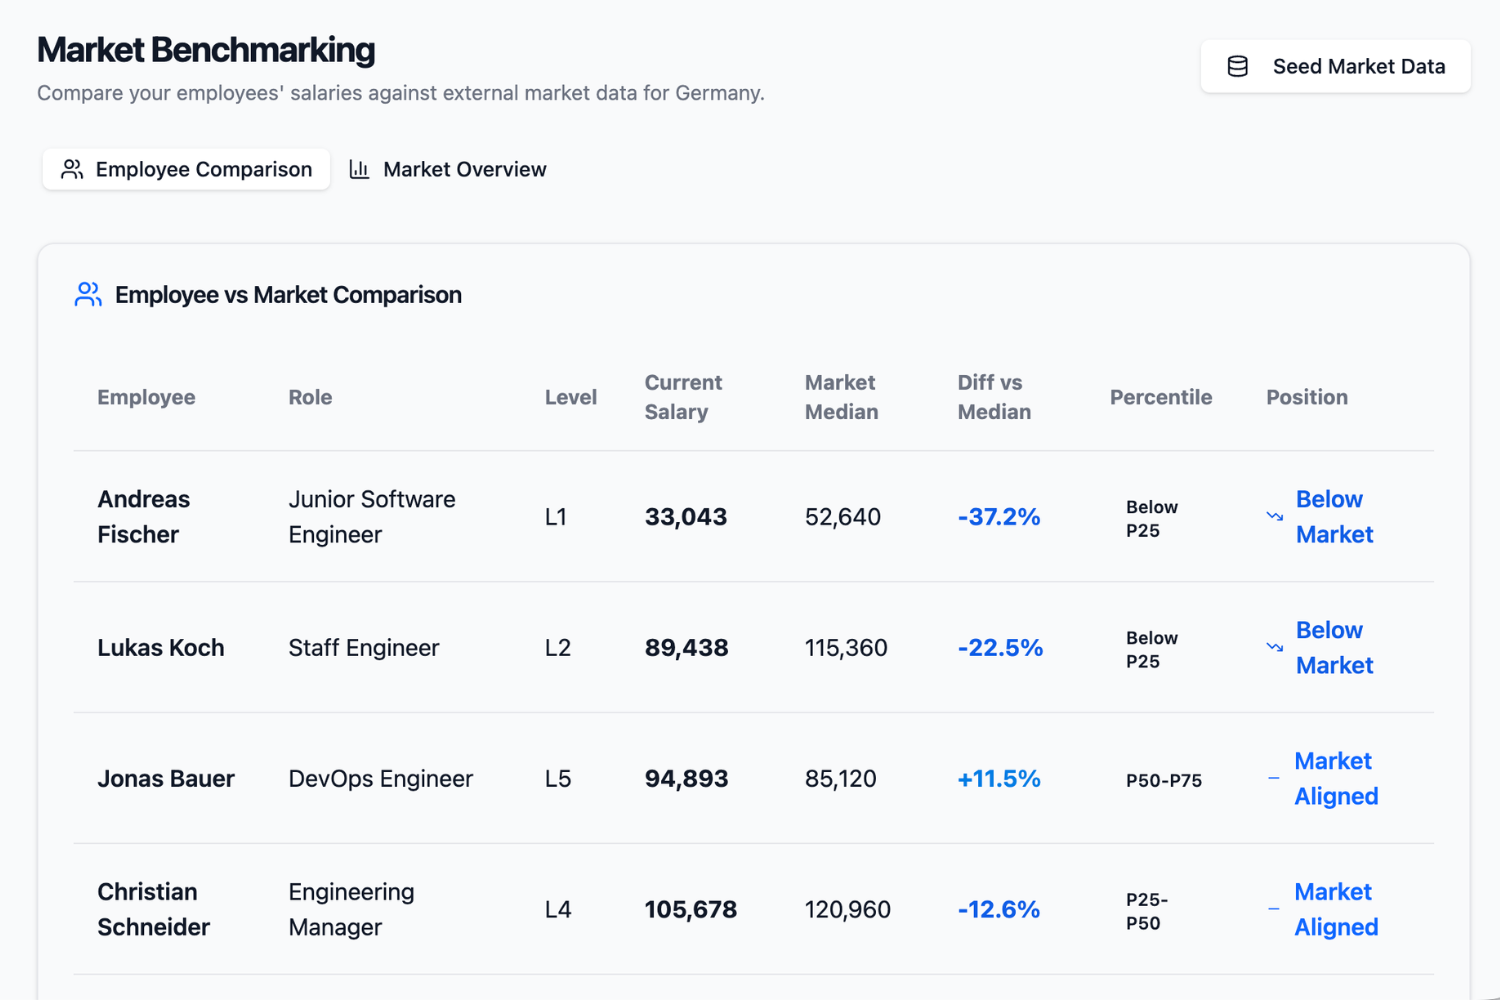Click the database icon in Seed Market Data
1500x1000 pixels.
tap(1237, 66)
